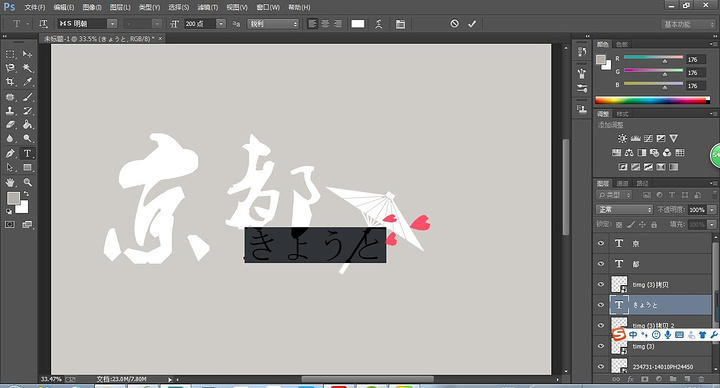The height and width of the screenshot is (388, 720).
Task: Commit the current text edit
Action: (472, 23)
